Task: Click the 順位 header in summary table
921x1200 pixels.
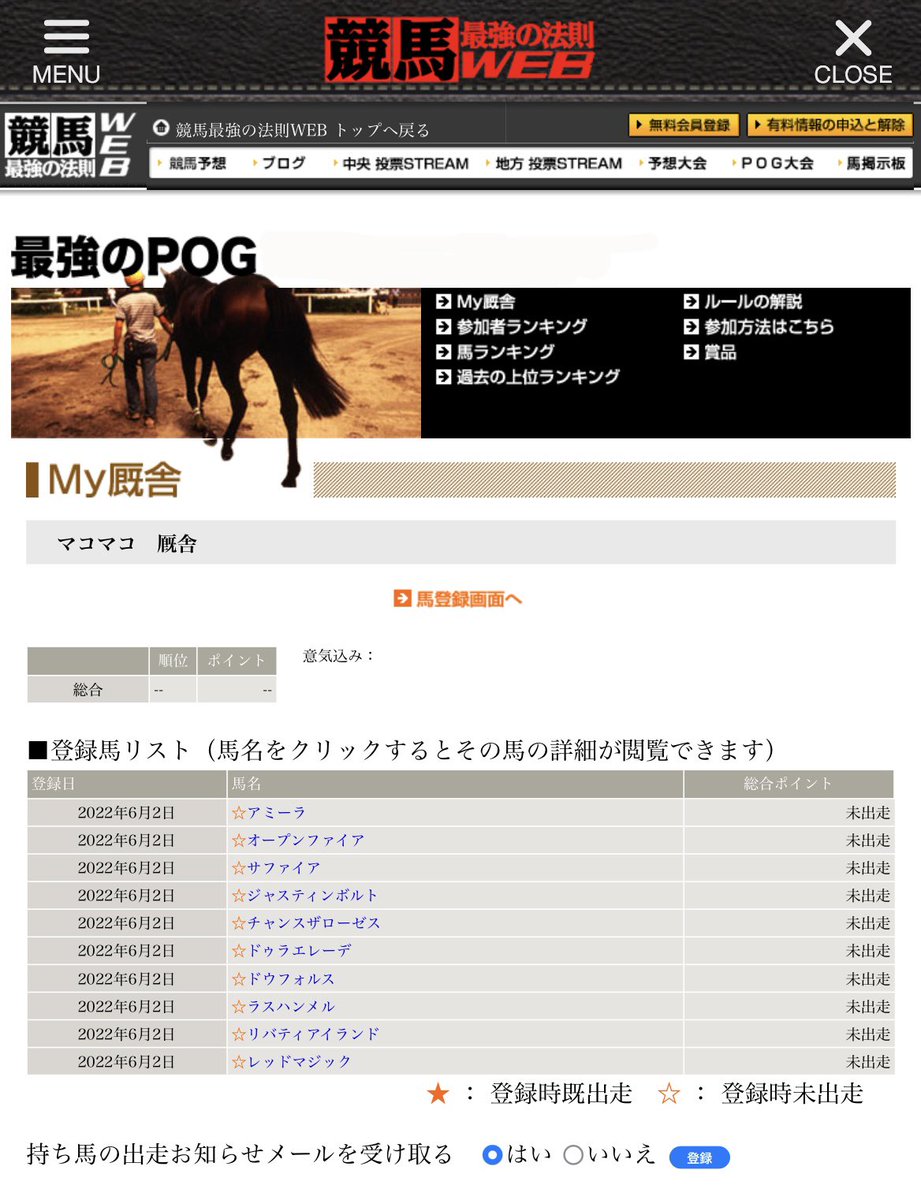Action: (173, 661)
